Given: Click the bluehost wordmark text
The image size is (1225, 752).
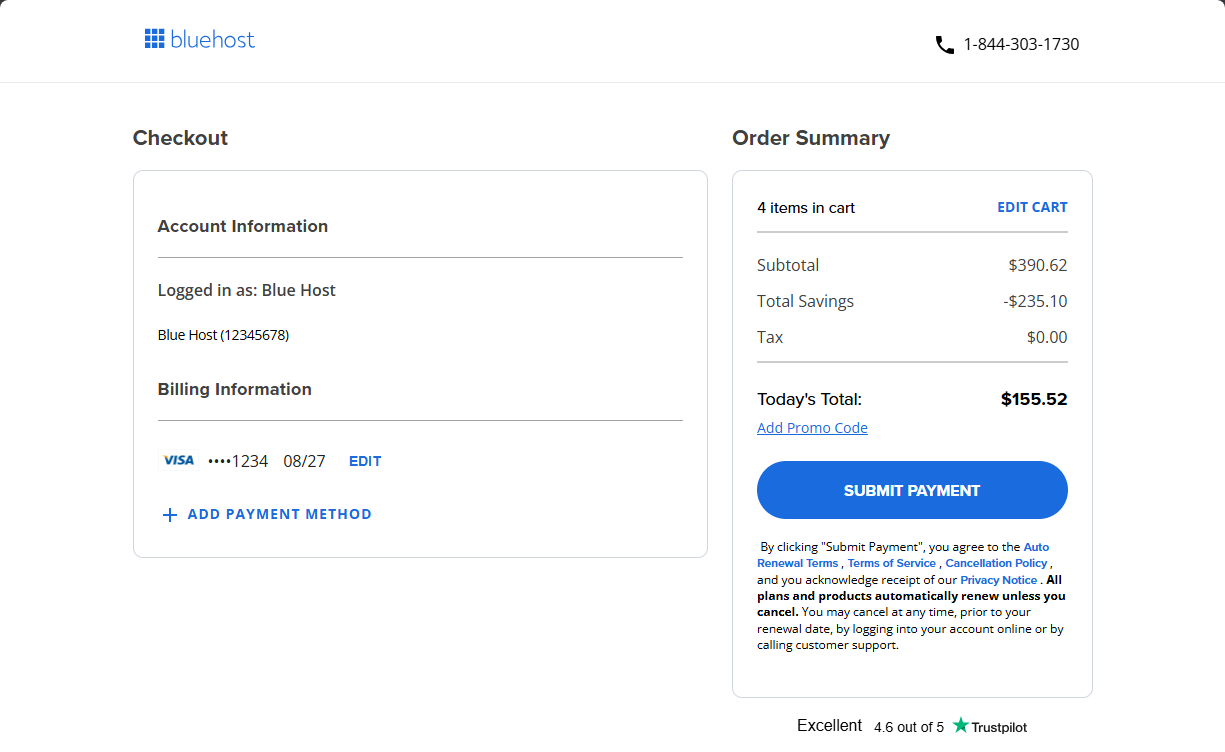Looking at the screenshot, I should pos(212,39).
